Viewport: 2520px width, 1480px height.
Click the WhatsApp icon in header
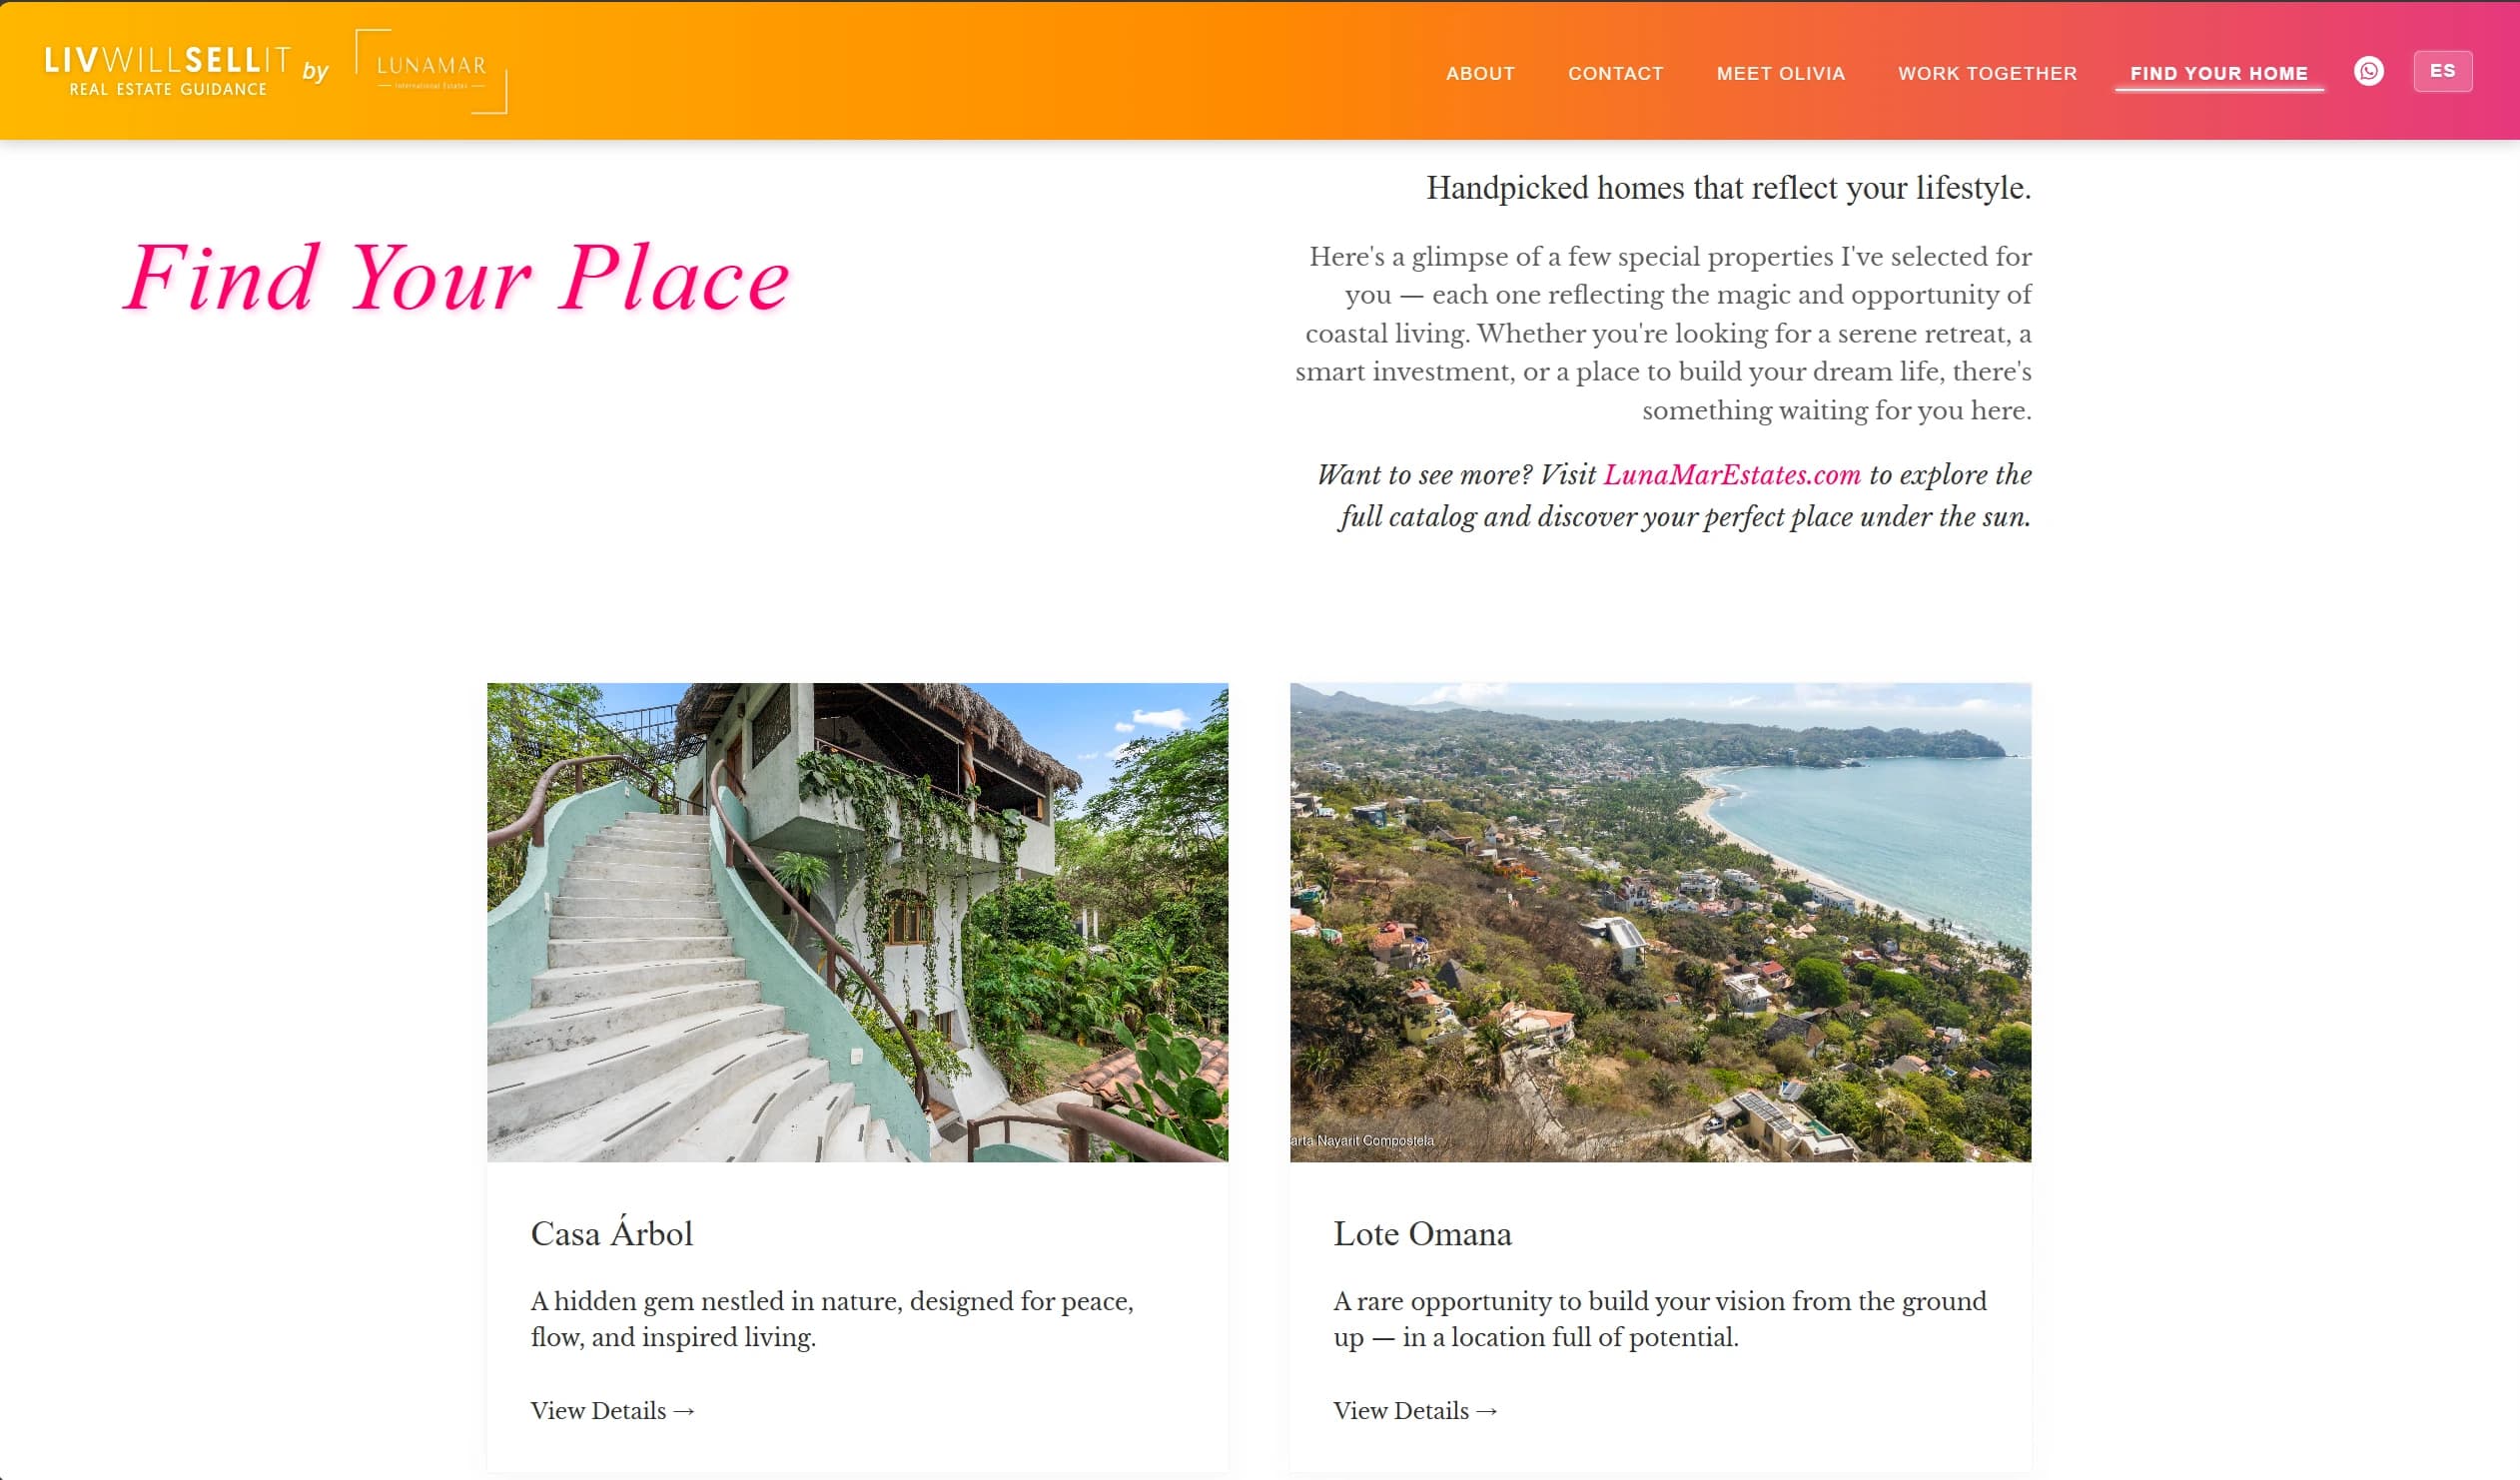[x=2368, y=71]
